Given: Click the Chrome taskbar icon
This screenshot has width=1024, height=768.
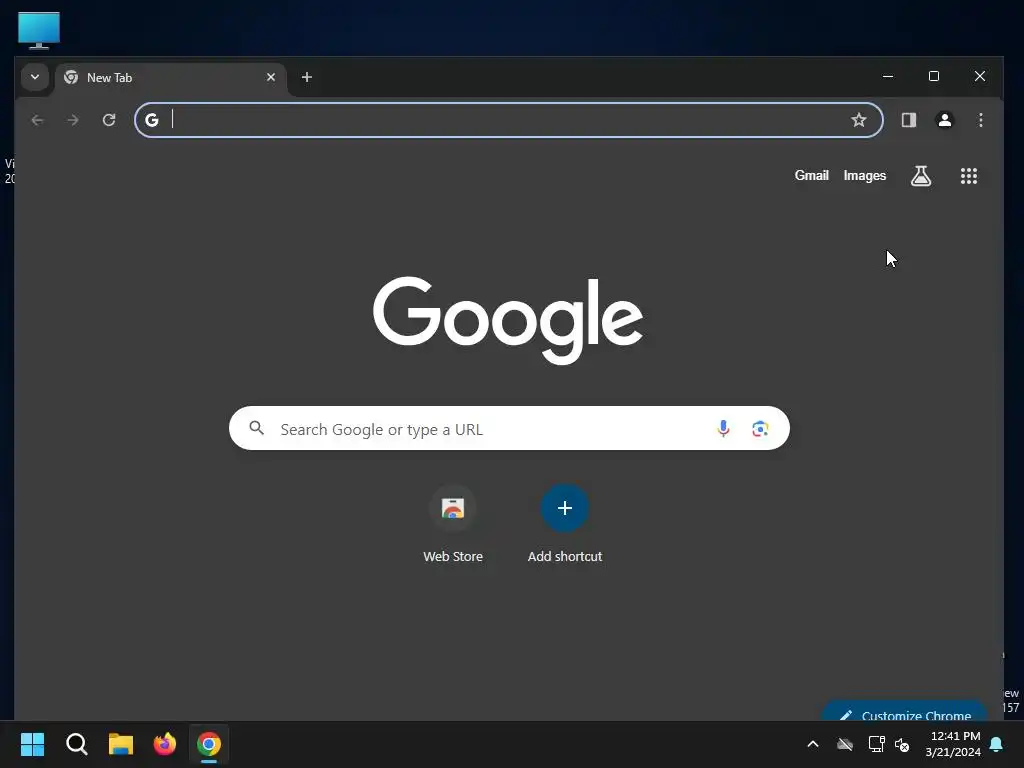Looking at the screenshot, I should 209,744.
